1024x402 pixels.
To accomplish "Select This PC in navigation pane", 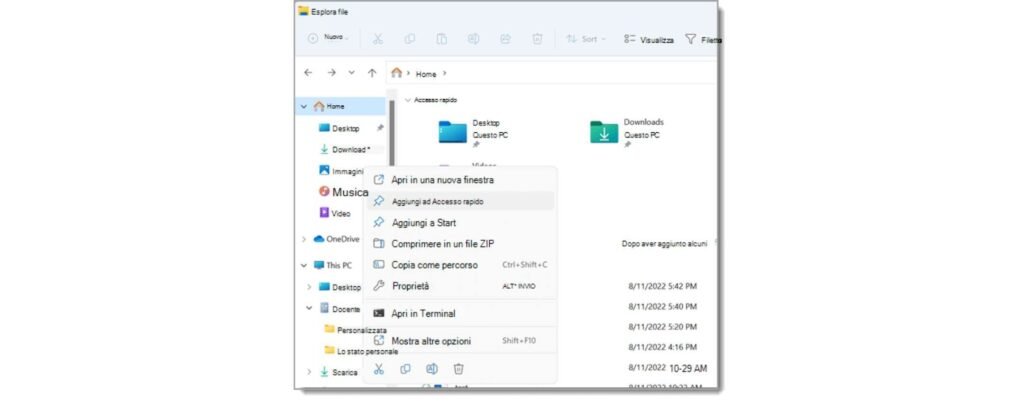I will 332,265.
